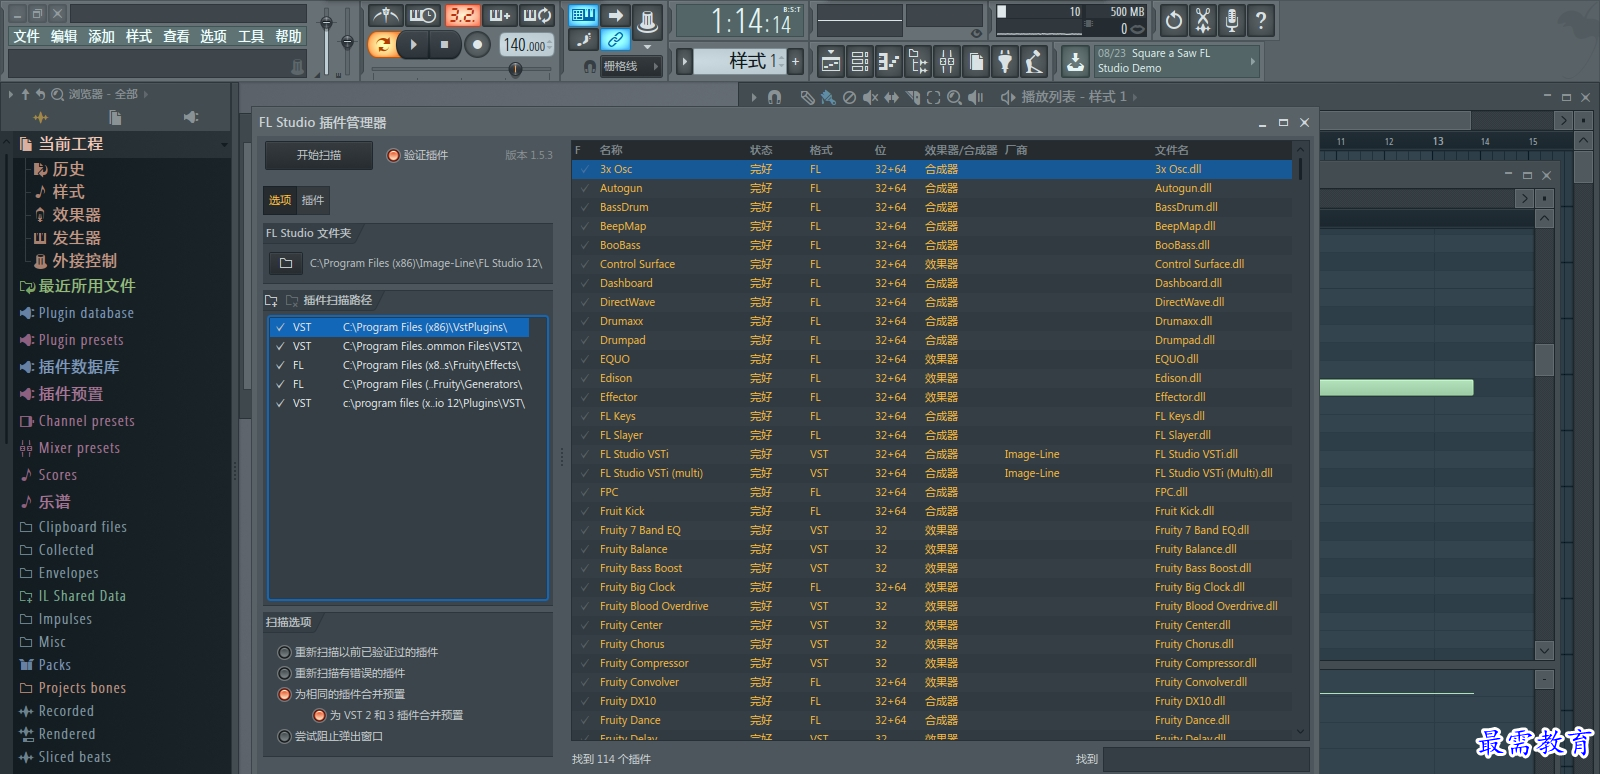Switch to the 插件 tab in plugin manager
Viewport: 1600px width, 774px height.
click(x=313, y=200)
